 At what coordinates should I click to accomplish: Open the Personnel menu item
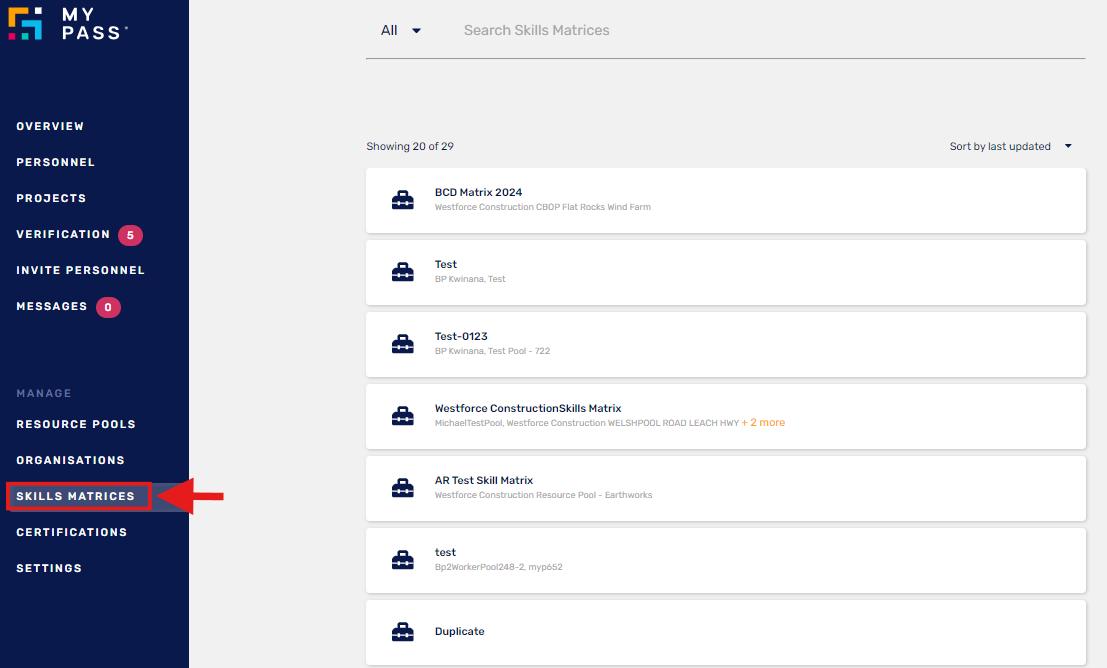(55, 162)
